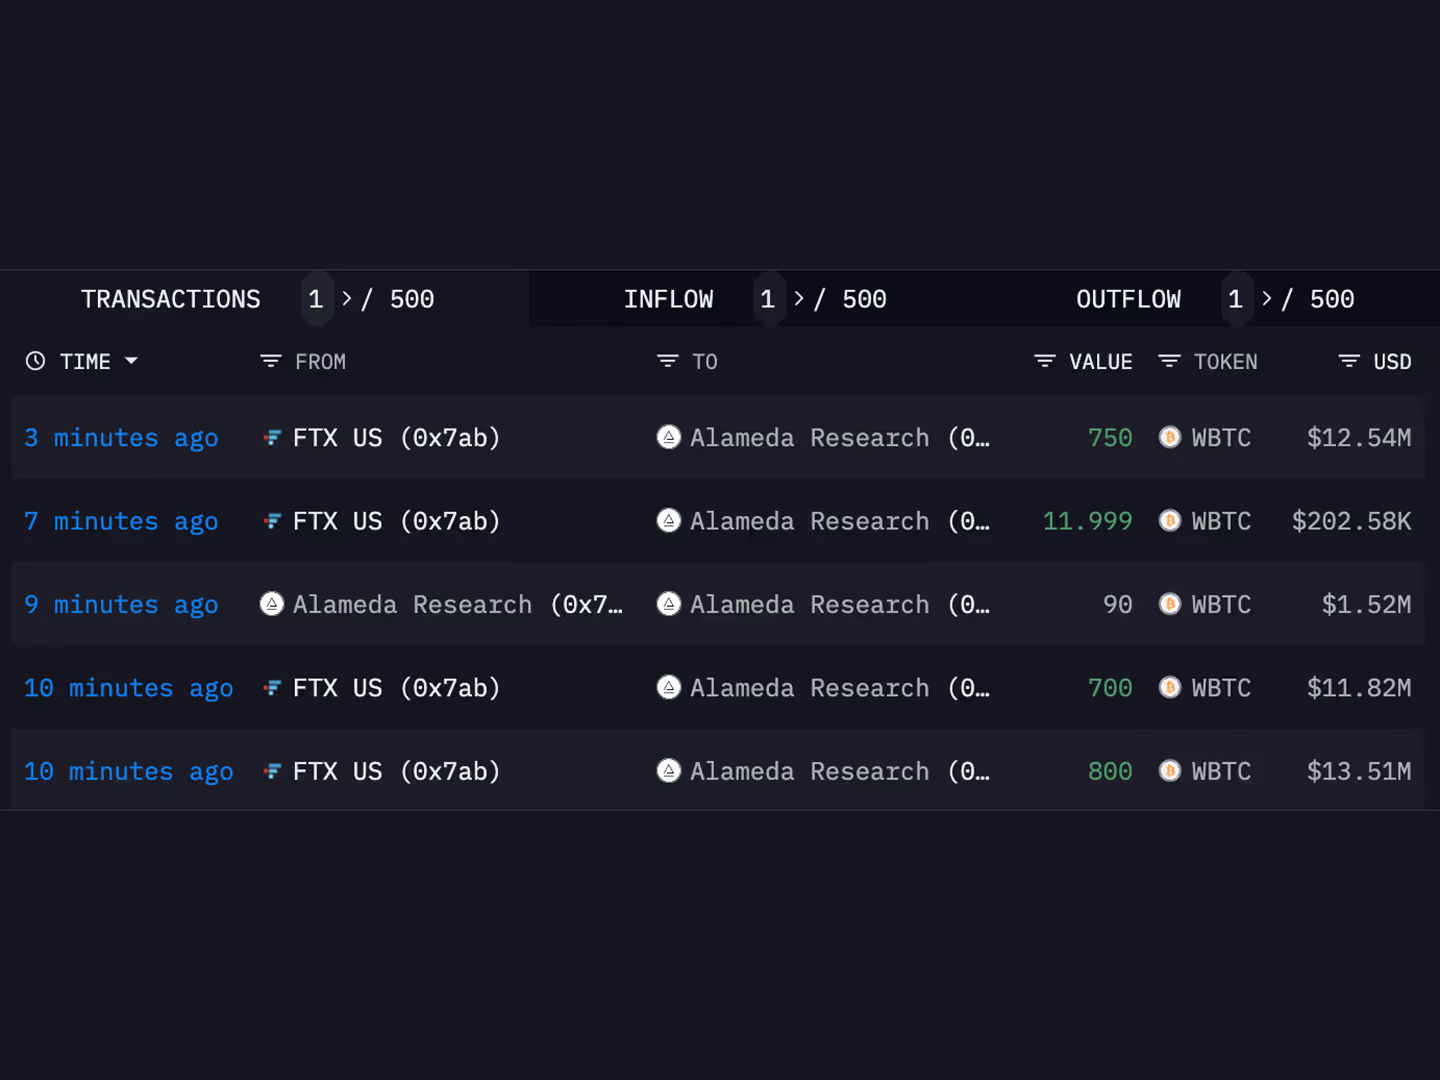
Task: Switch to the INFLOW tab
Action: coord(669,299)
